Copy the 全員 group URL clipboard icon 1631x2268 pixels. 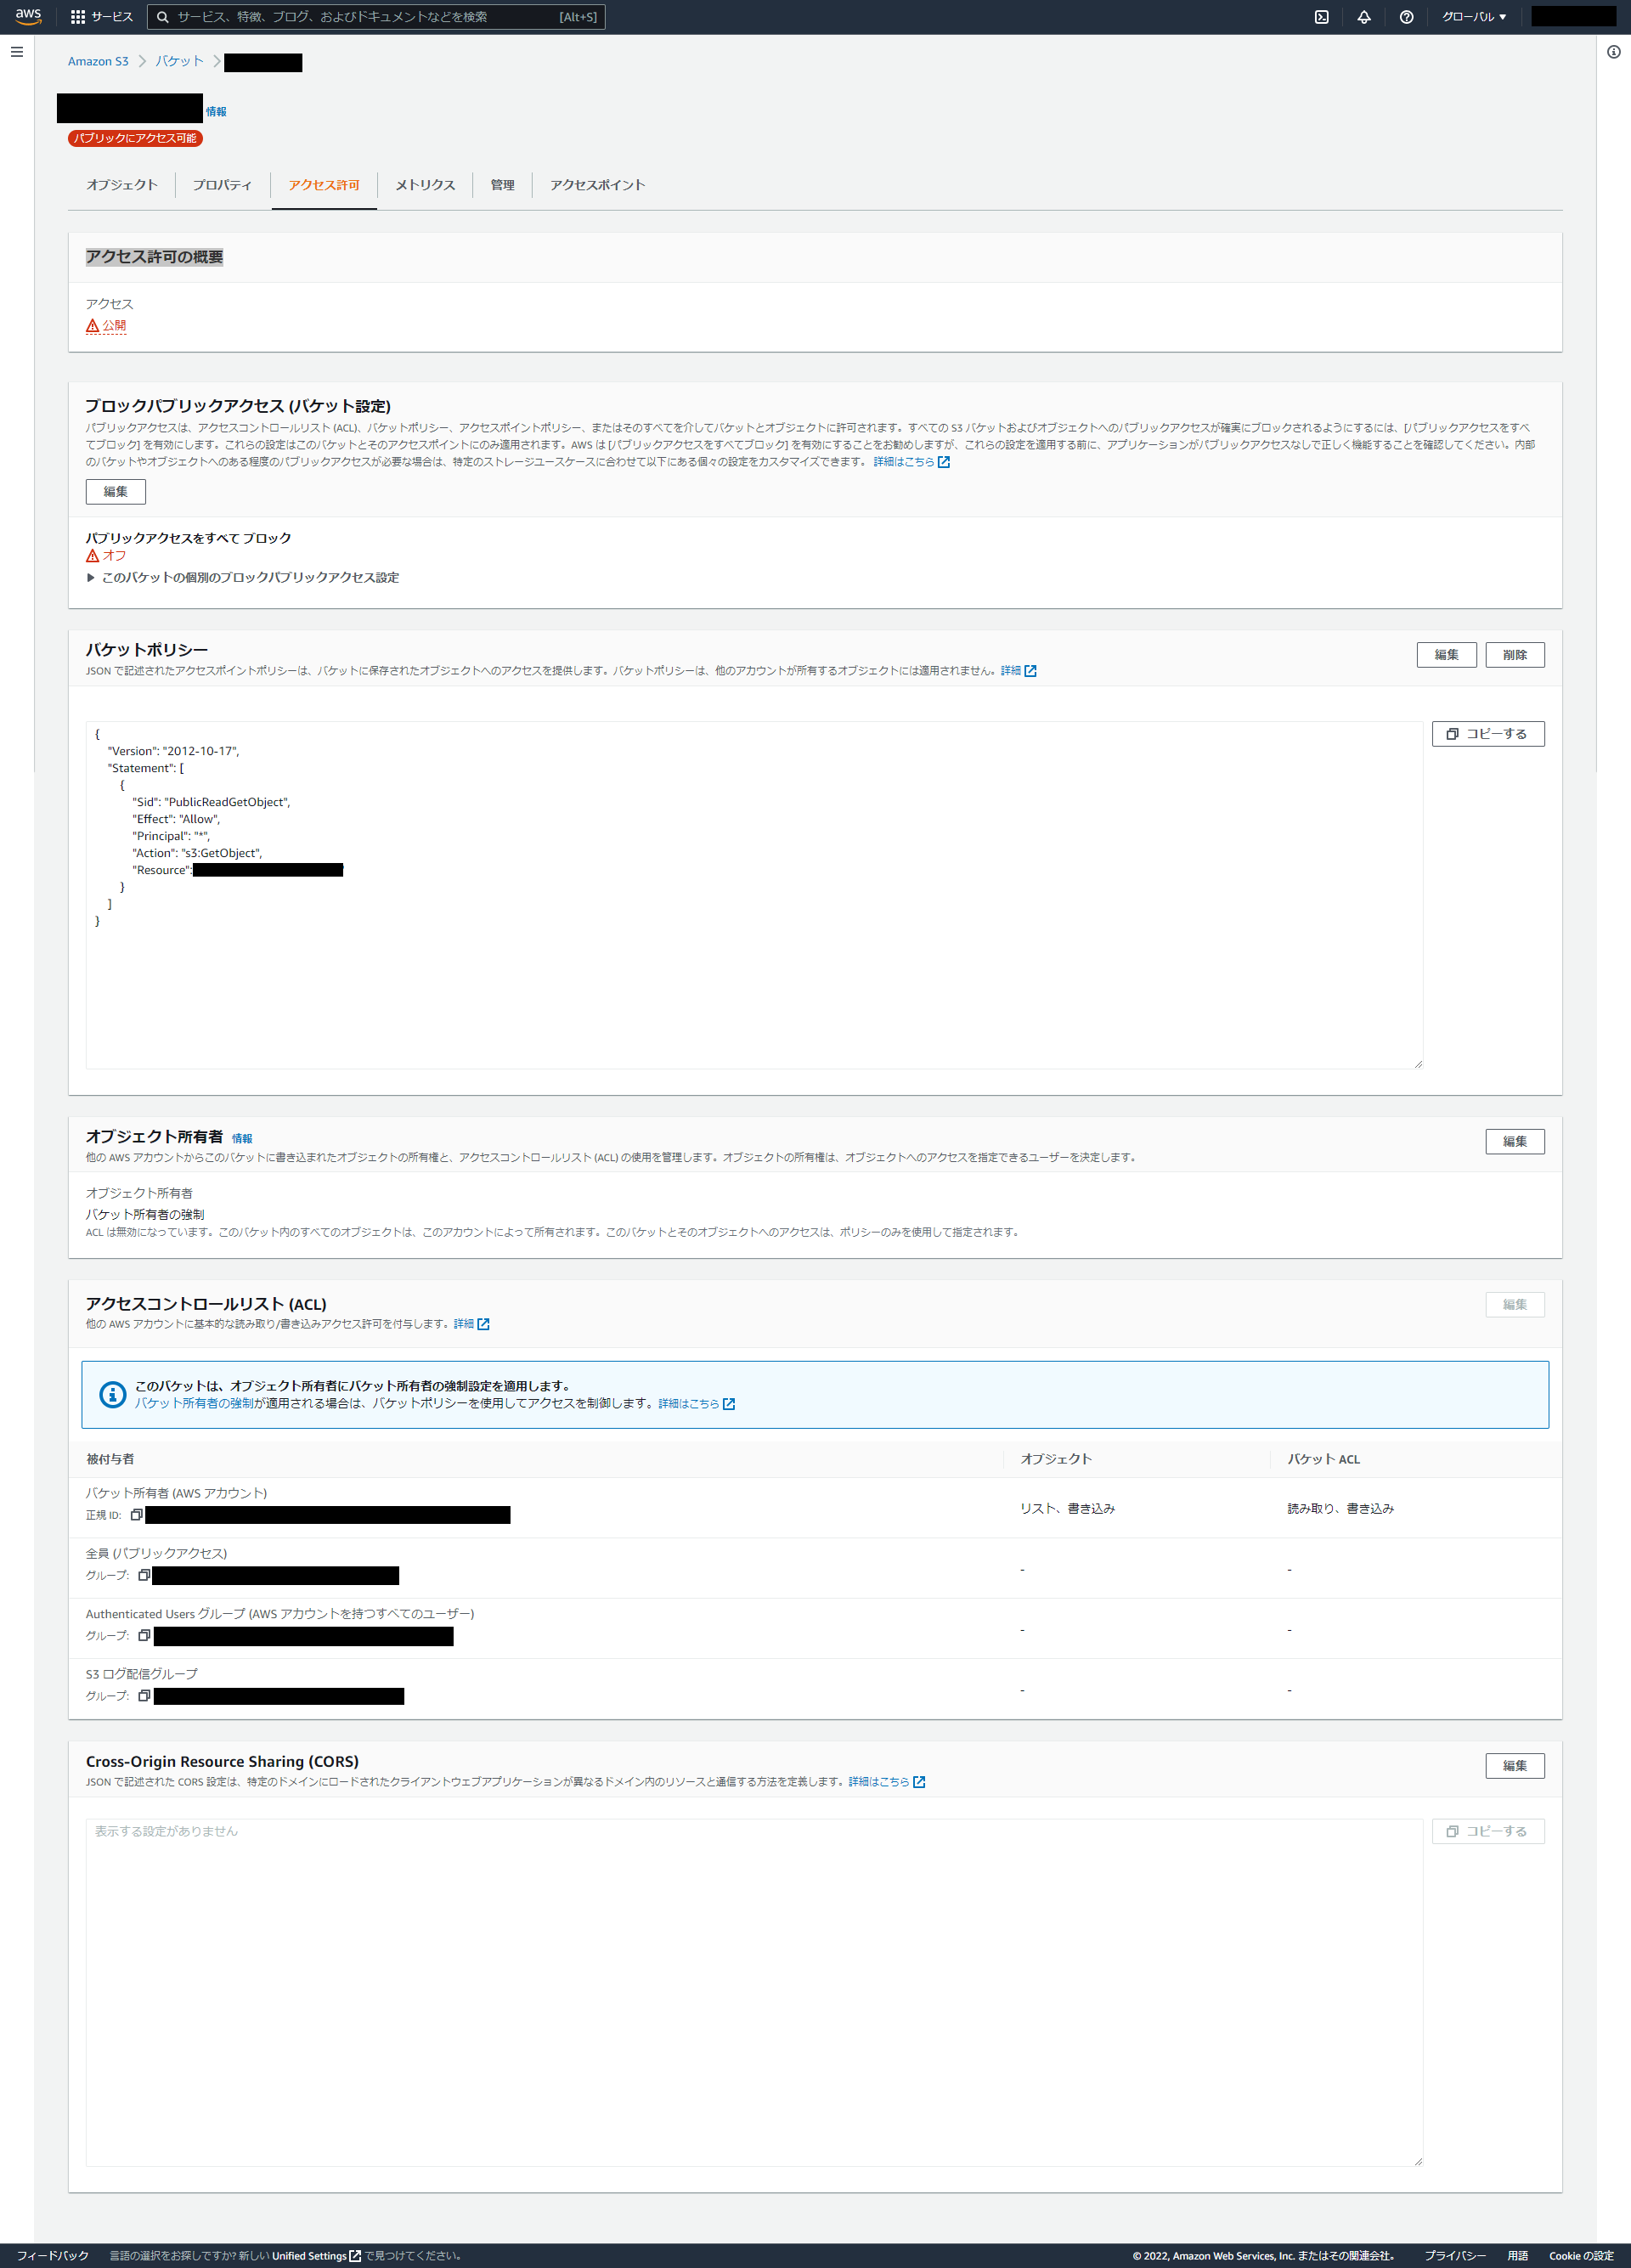[145, 1576]
